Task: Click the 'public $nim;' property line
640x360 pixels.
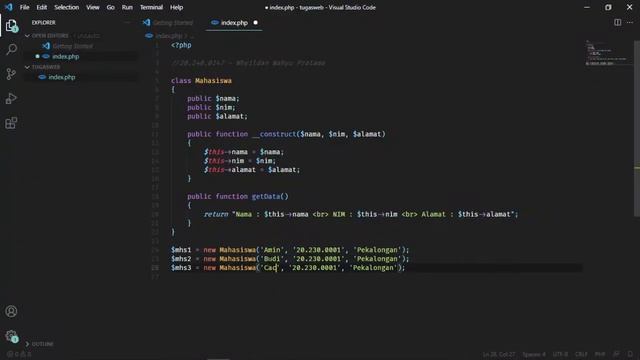Action: point(211,107)
